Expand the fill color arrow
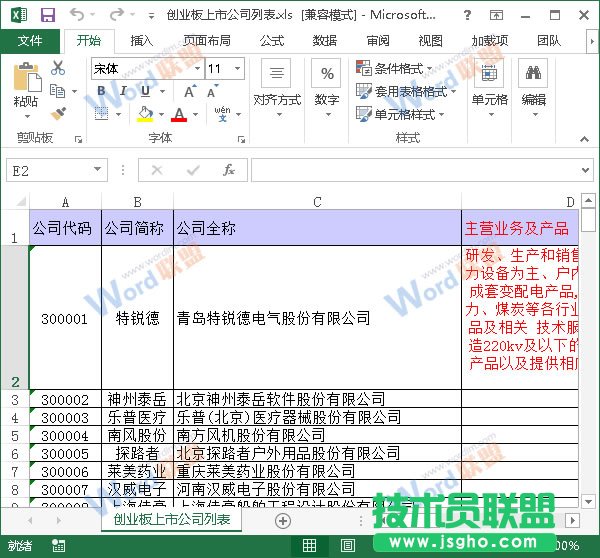The image size is (600, 558). [x=161, y=114]
